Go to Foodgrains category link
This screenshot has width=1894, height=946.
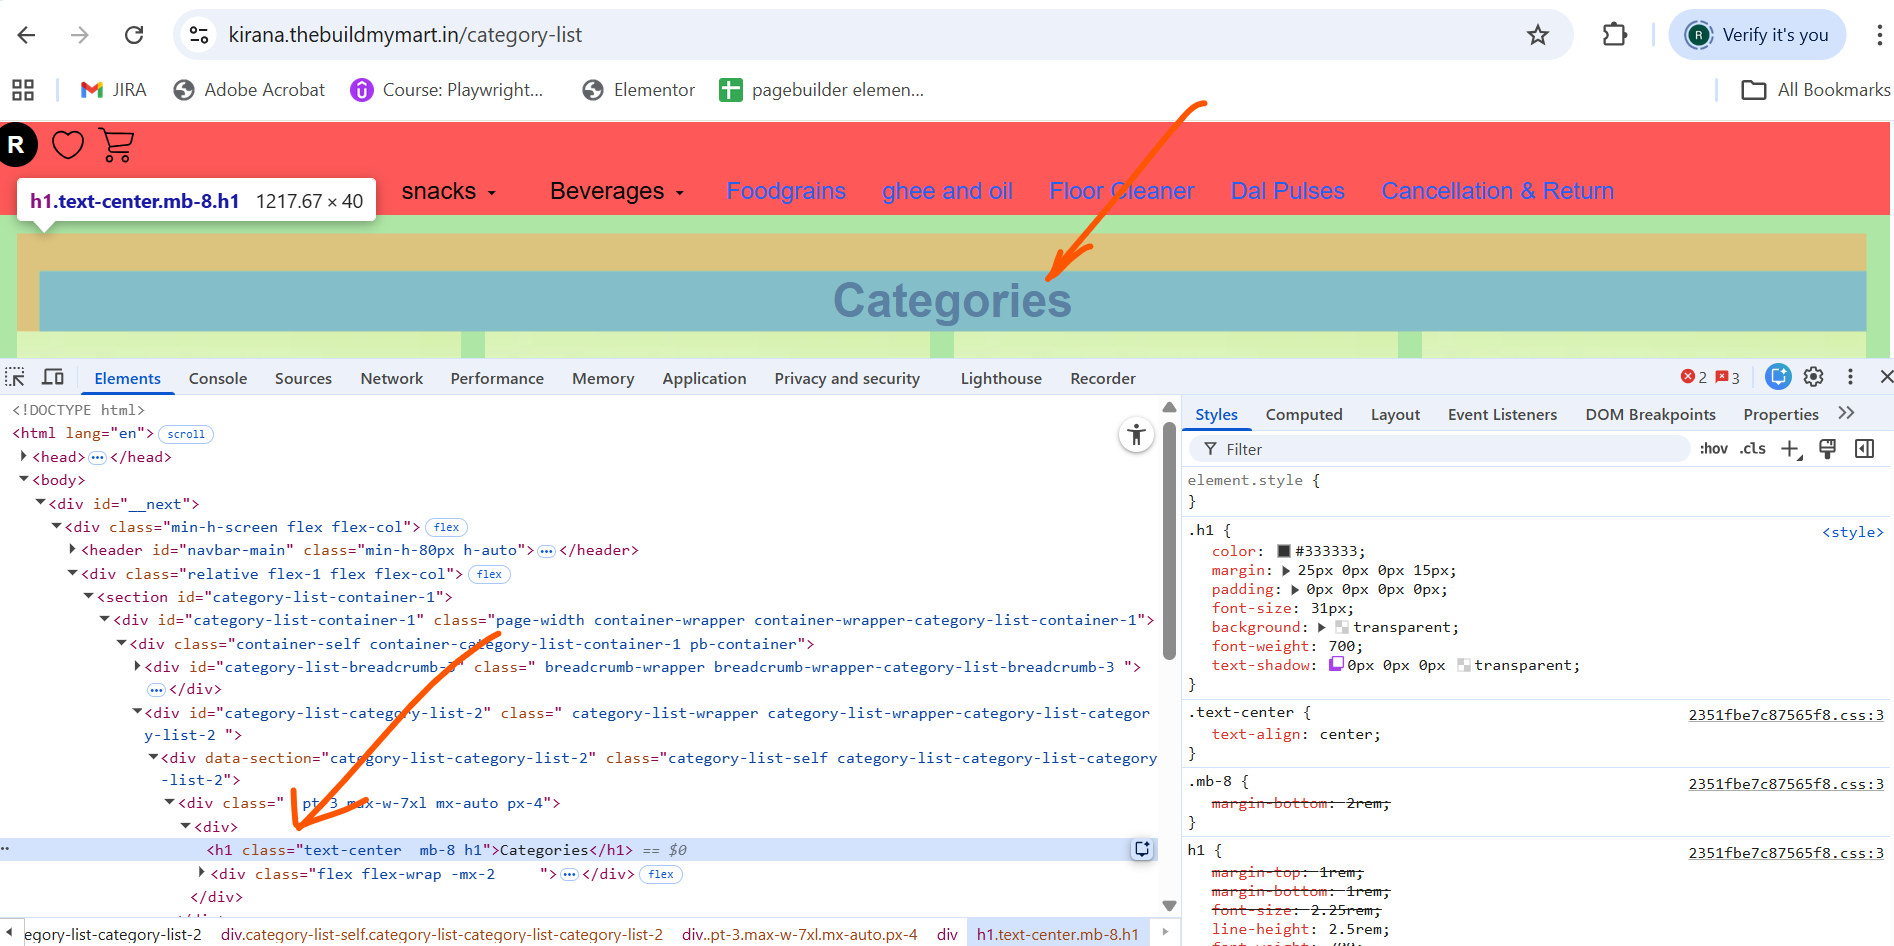pos(786,191)
